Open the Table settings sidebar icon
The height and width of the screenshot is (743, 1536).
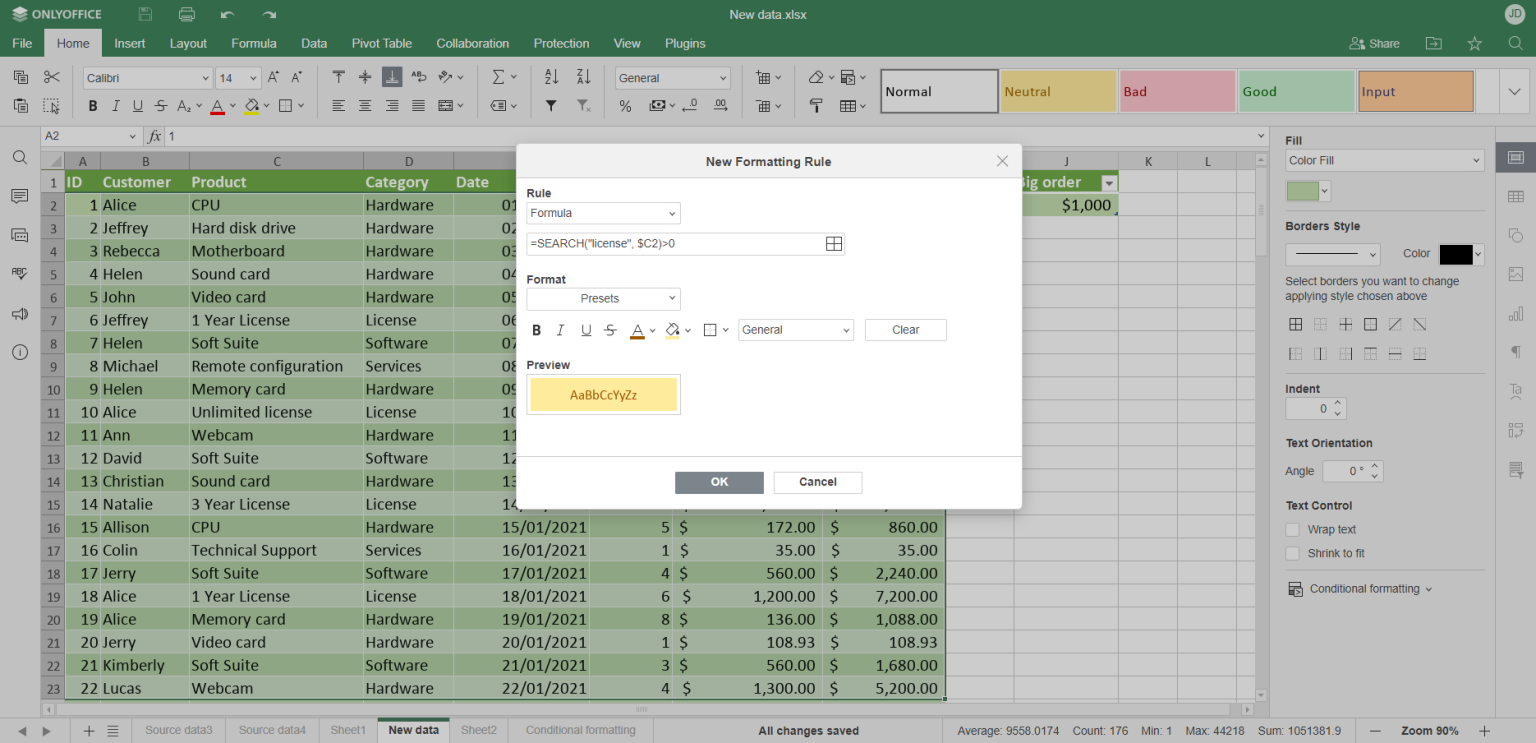(x=1515, y=197)
